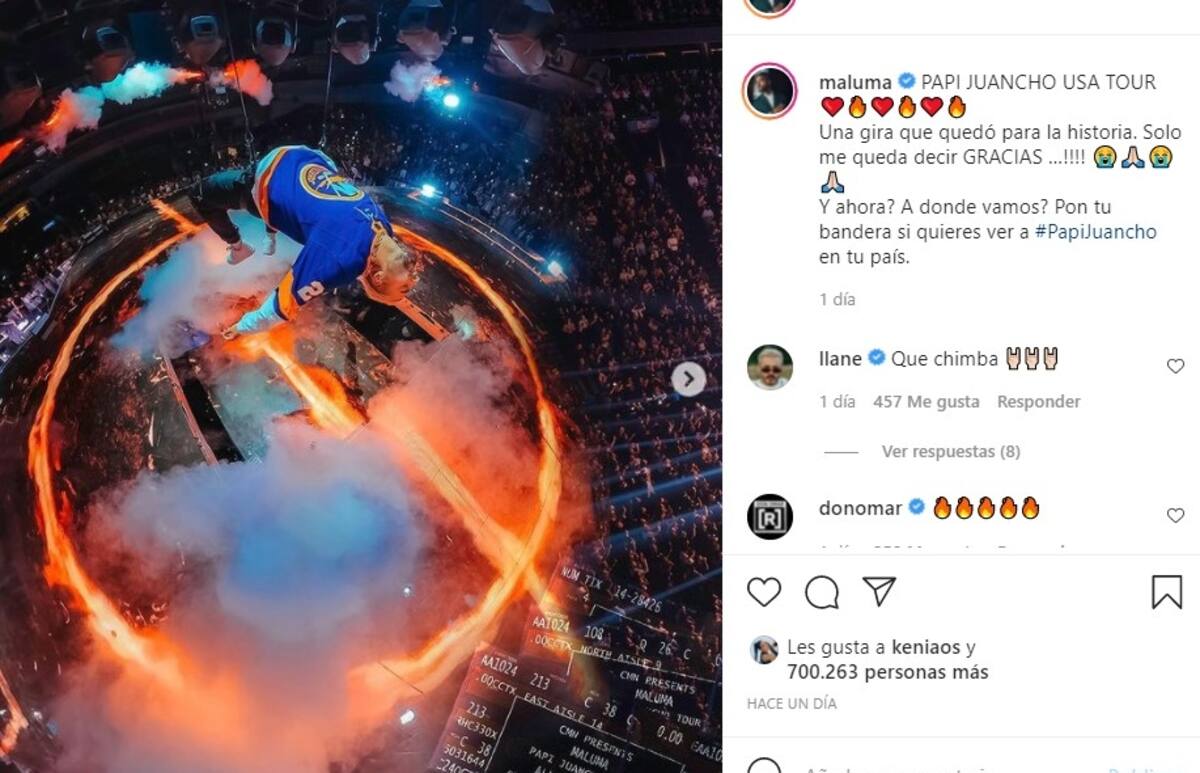Open llane's avatar
The width and height of the screenshot is (1200, 773).
[770, 368]
